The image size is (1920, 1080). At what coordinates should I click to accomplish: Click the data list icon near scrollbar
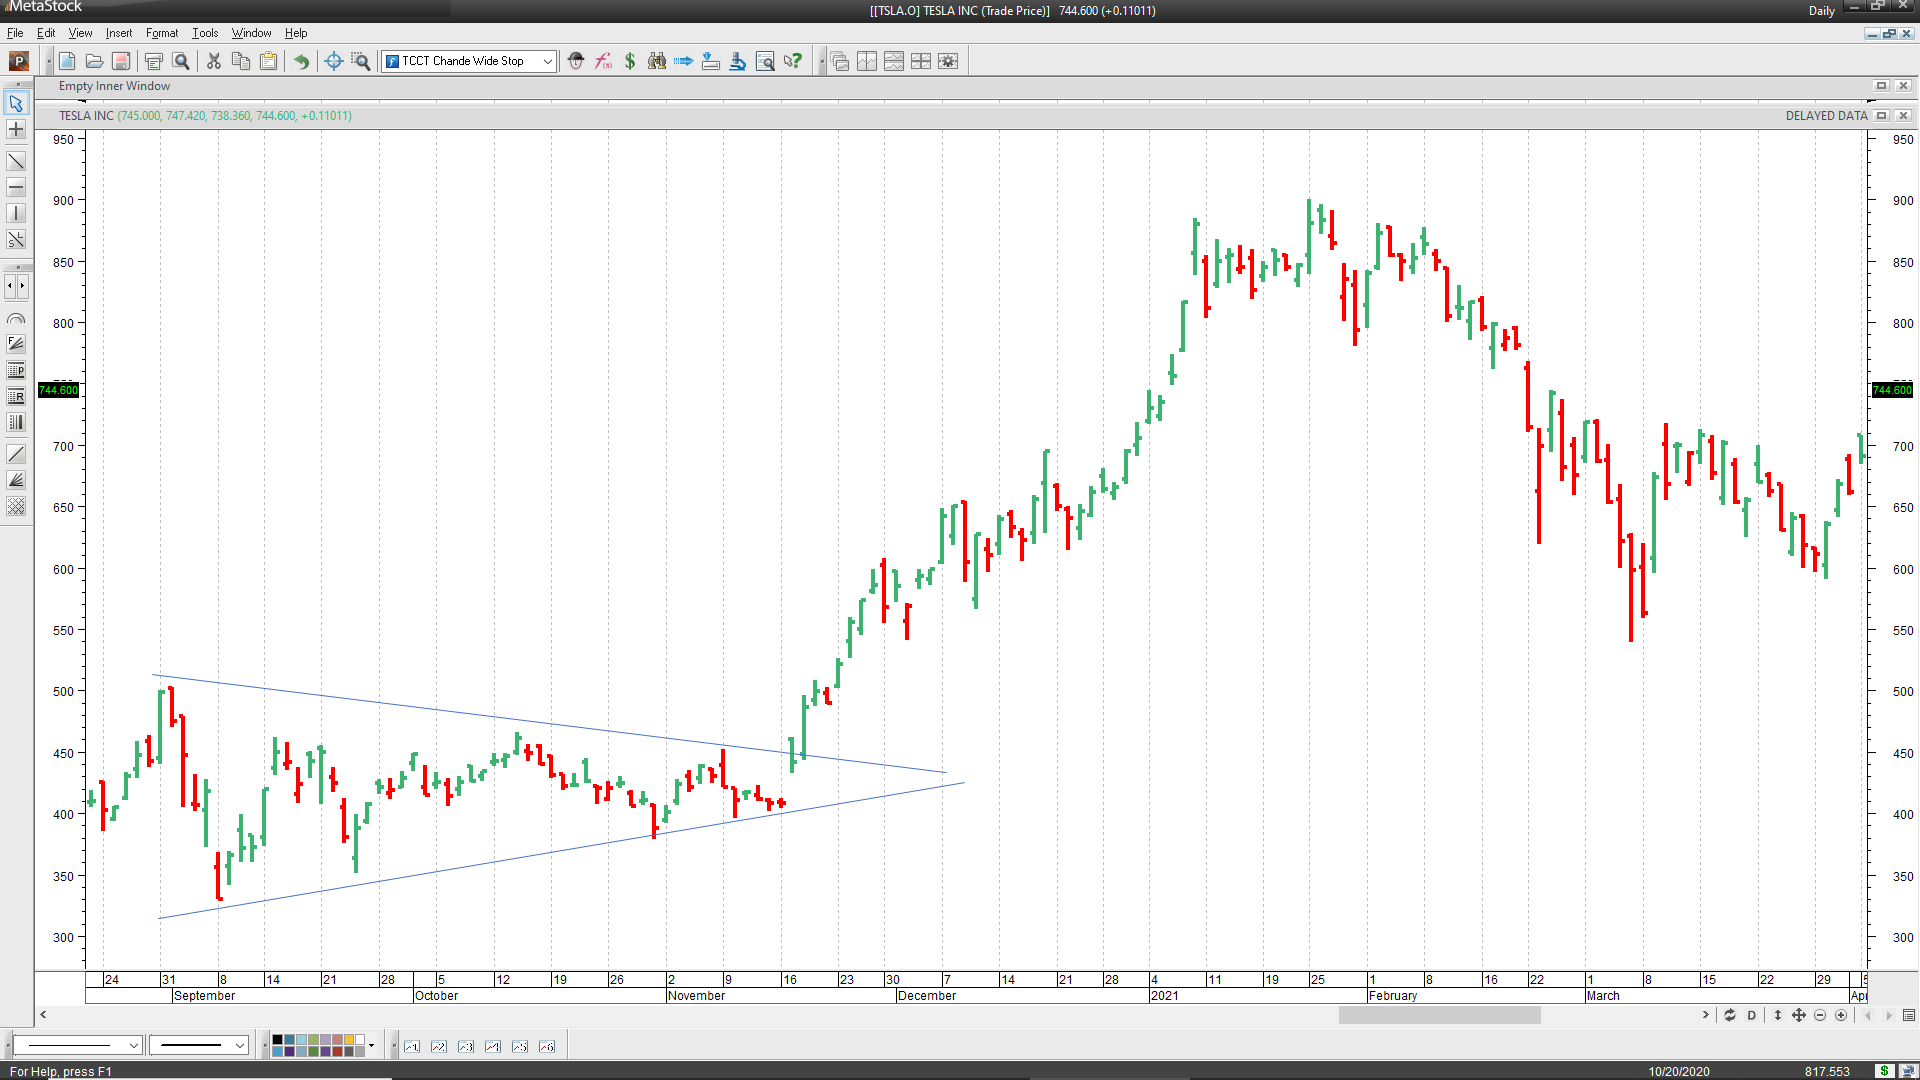point(1909,1015)
